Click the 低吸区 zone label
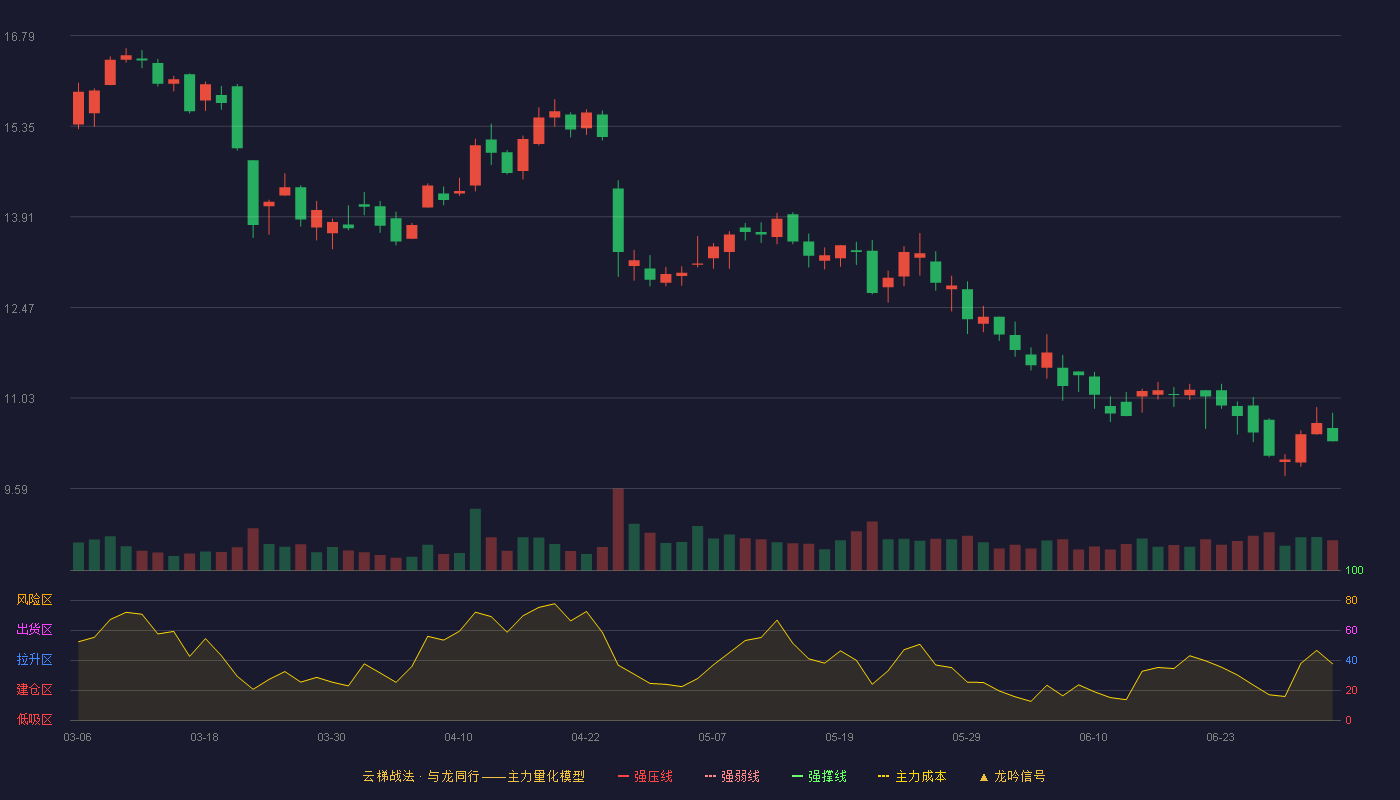The image size is (1400, 800). pos(34,719)
